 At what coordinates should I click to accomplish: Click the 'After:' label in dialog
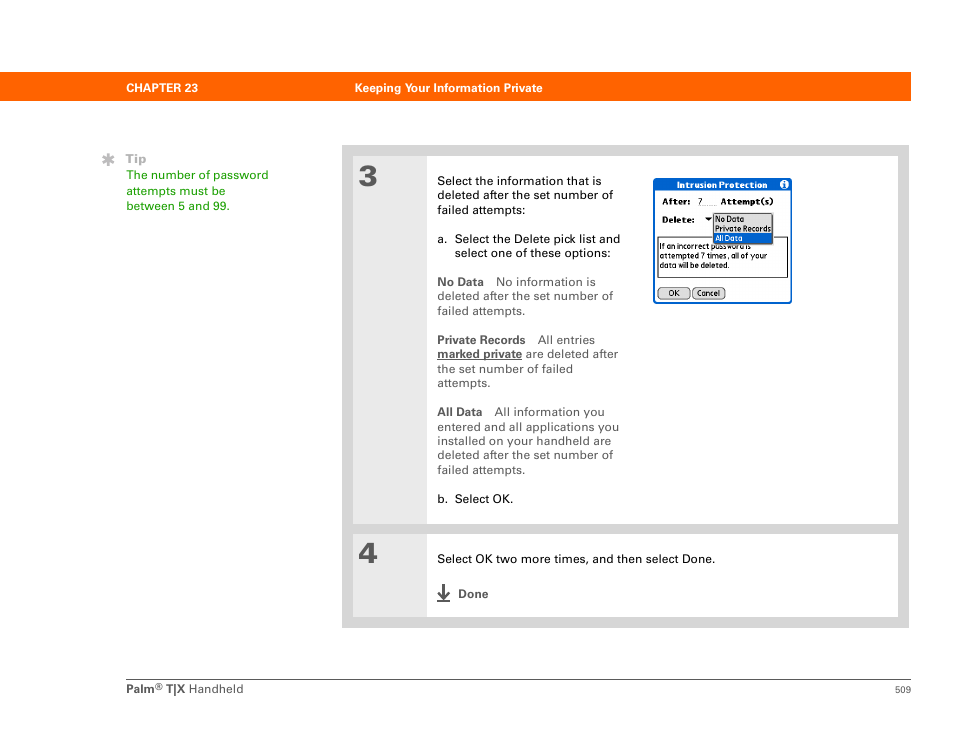tap(676, 202)
